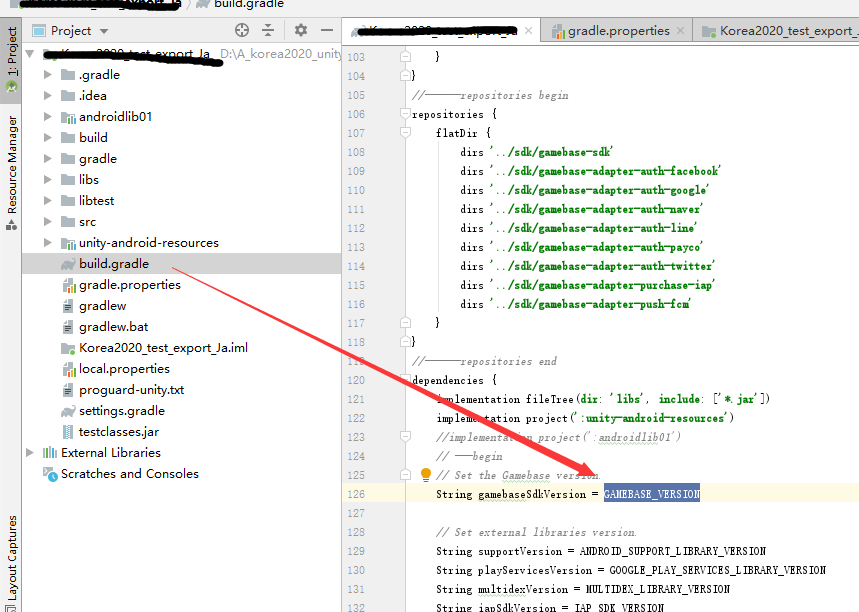Select proguard-unity.txt in the tree
This screenshot has width=859, height=612.
[134, 389]
